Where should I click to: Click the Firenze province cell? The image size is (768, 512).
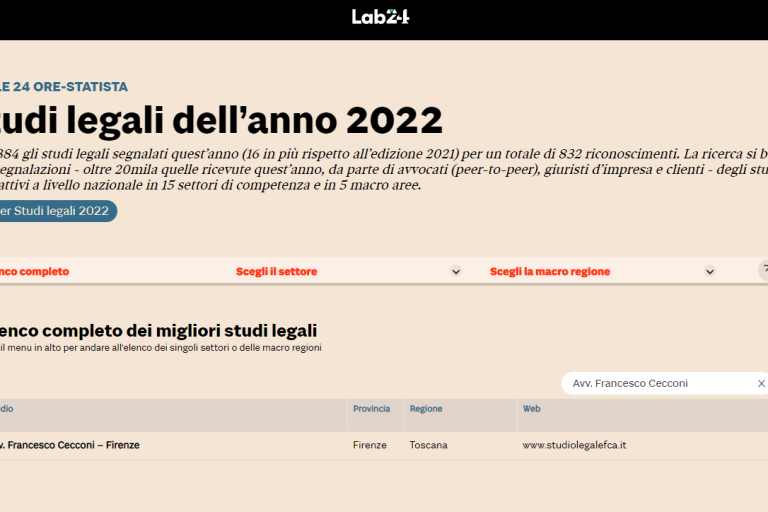pos(369,445)
